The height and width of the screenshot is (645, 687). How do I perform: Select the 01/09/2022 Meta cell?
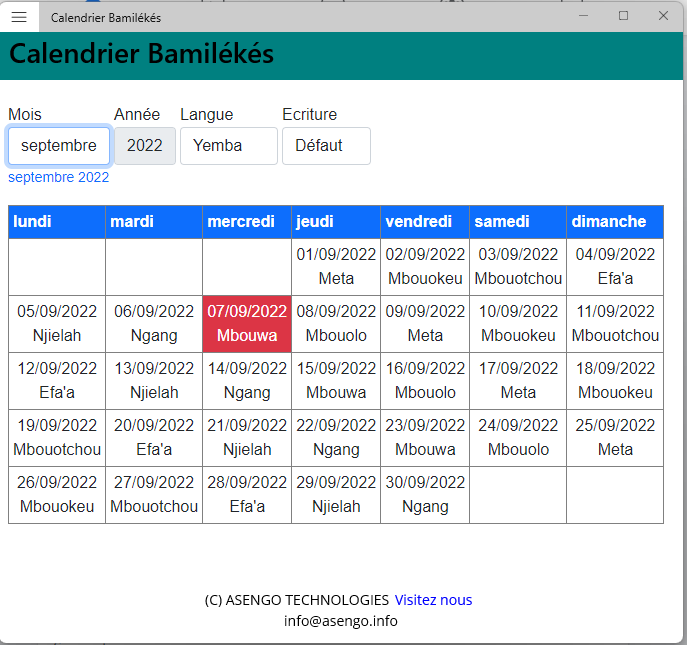(336, 267)
